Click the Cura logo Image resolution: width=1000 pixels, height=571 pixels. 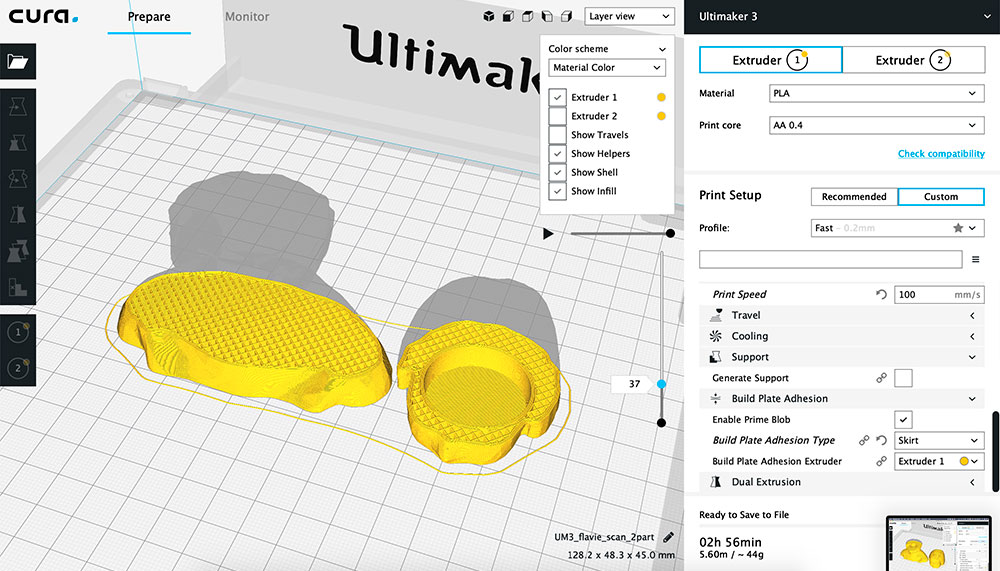(x=43, y=16)
